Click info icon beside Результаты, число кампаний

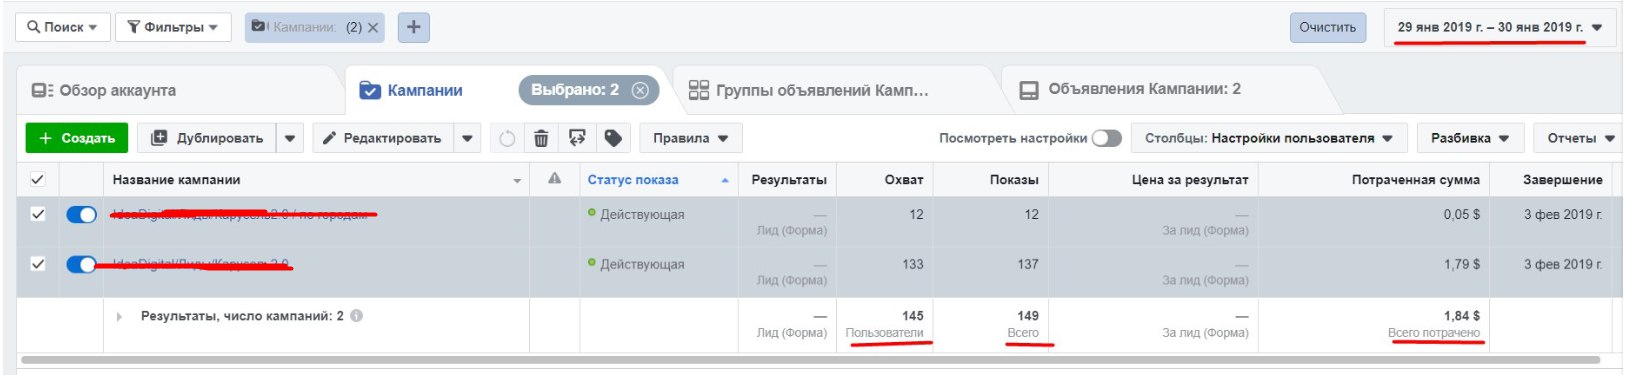[x=357, y=316]
